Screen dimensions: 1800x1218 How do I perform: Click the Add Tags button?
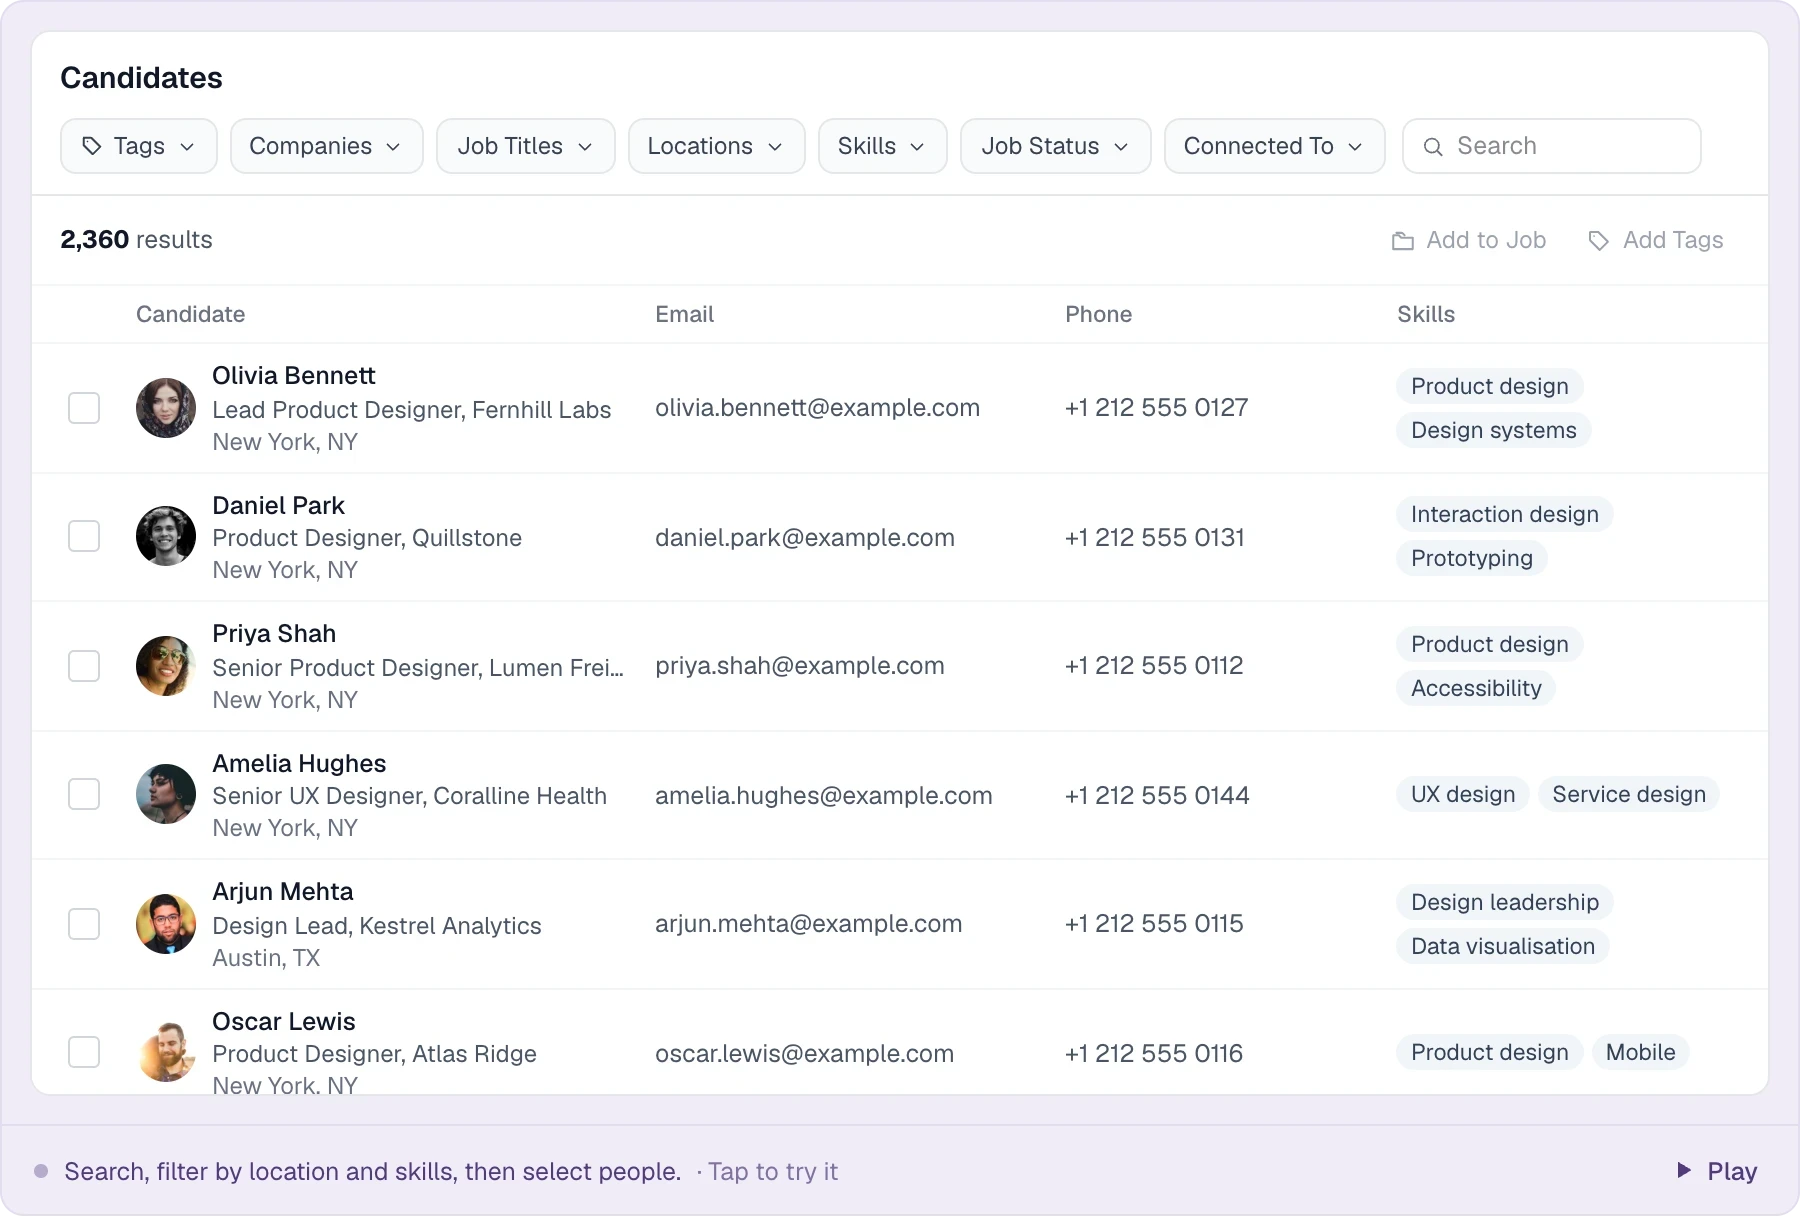coord(1656,240)
